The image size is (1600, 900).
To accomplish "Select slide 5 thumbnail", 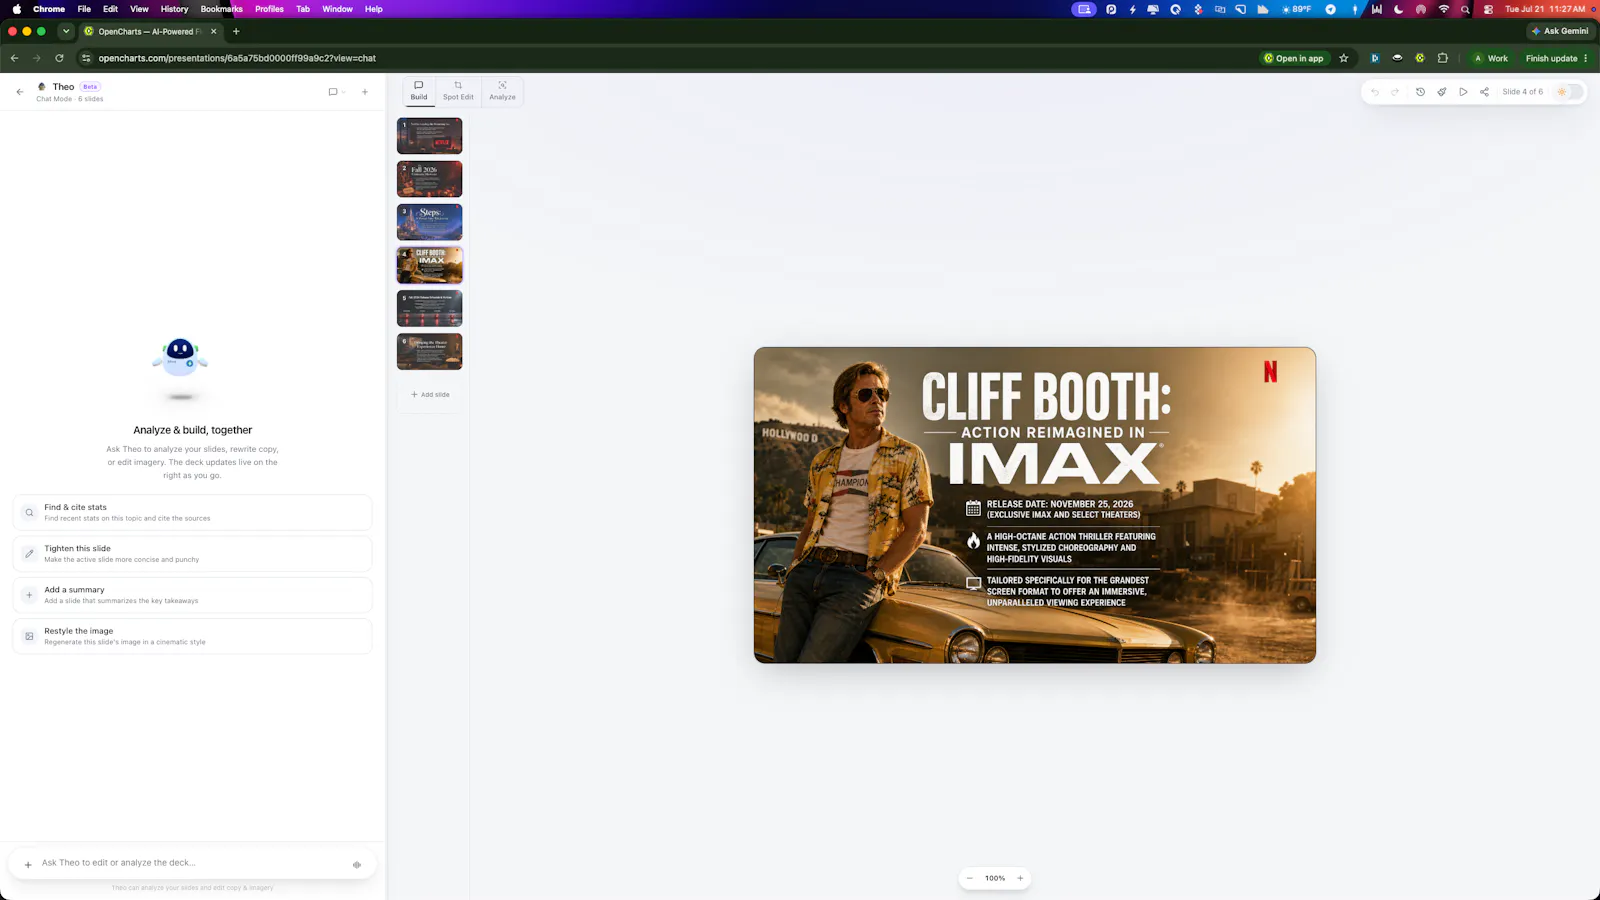I will point(430,308).
